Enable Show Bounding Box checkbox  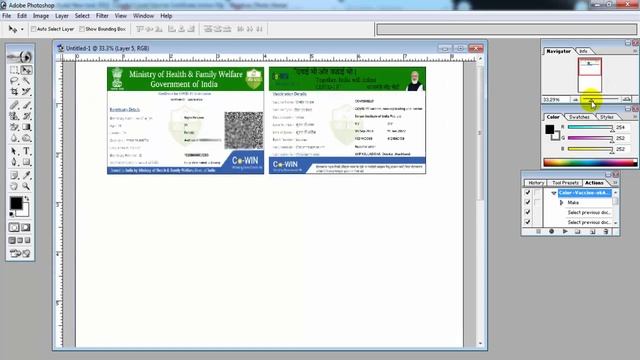tap(82, 29)
